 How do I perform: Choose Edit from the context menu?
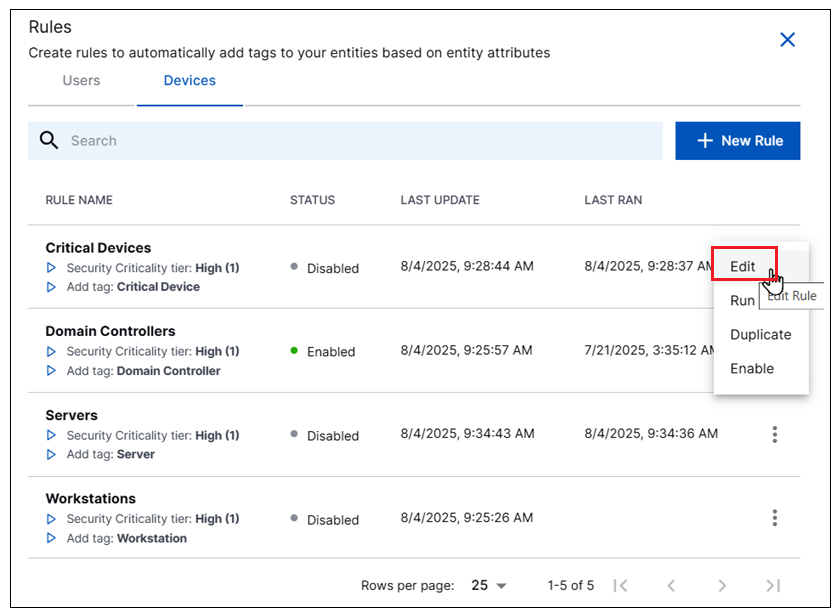(743, 266)
